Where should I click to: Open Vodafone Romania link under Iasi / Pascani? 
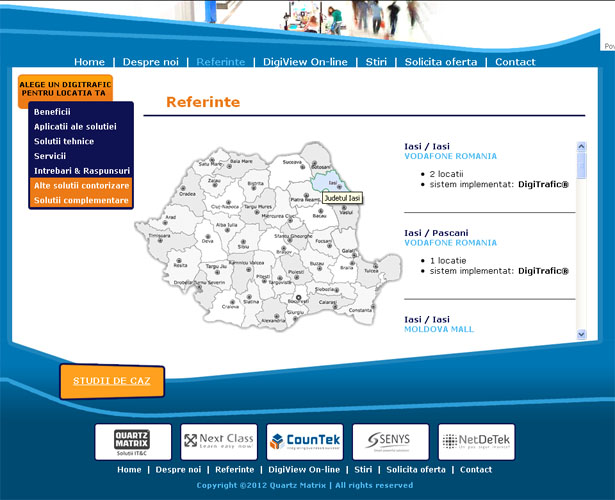point(450,243)
